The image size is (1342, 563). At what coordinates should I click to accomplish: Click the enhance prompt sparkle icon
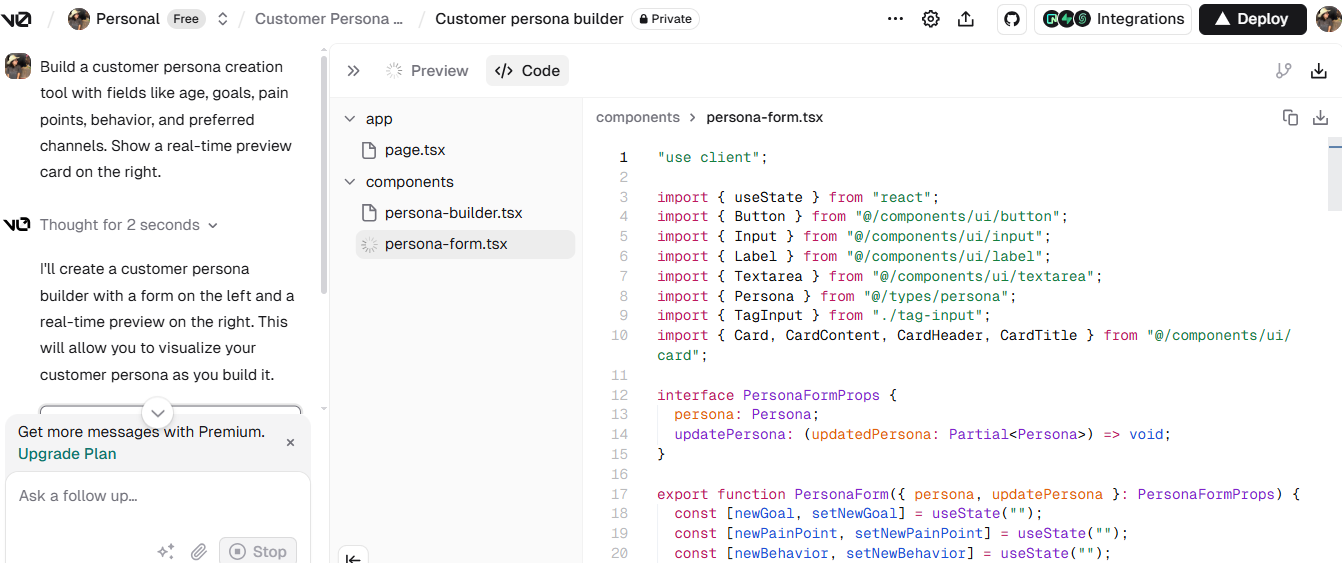click(x=166, y=551)
